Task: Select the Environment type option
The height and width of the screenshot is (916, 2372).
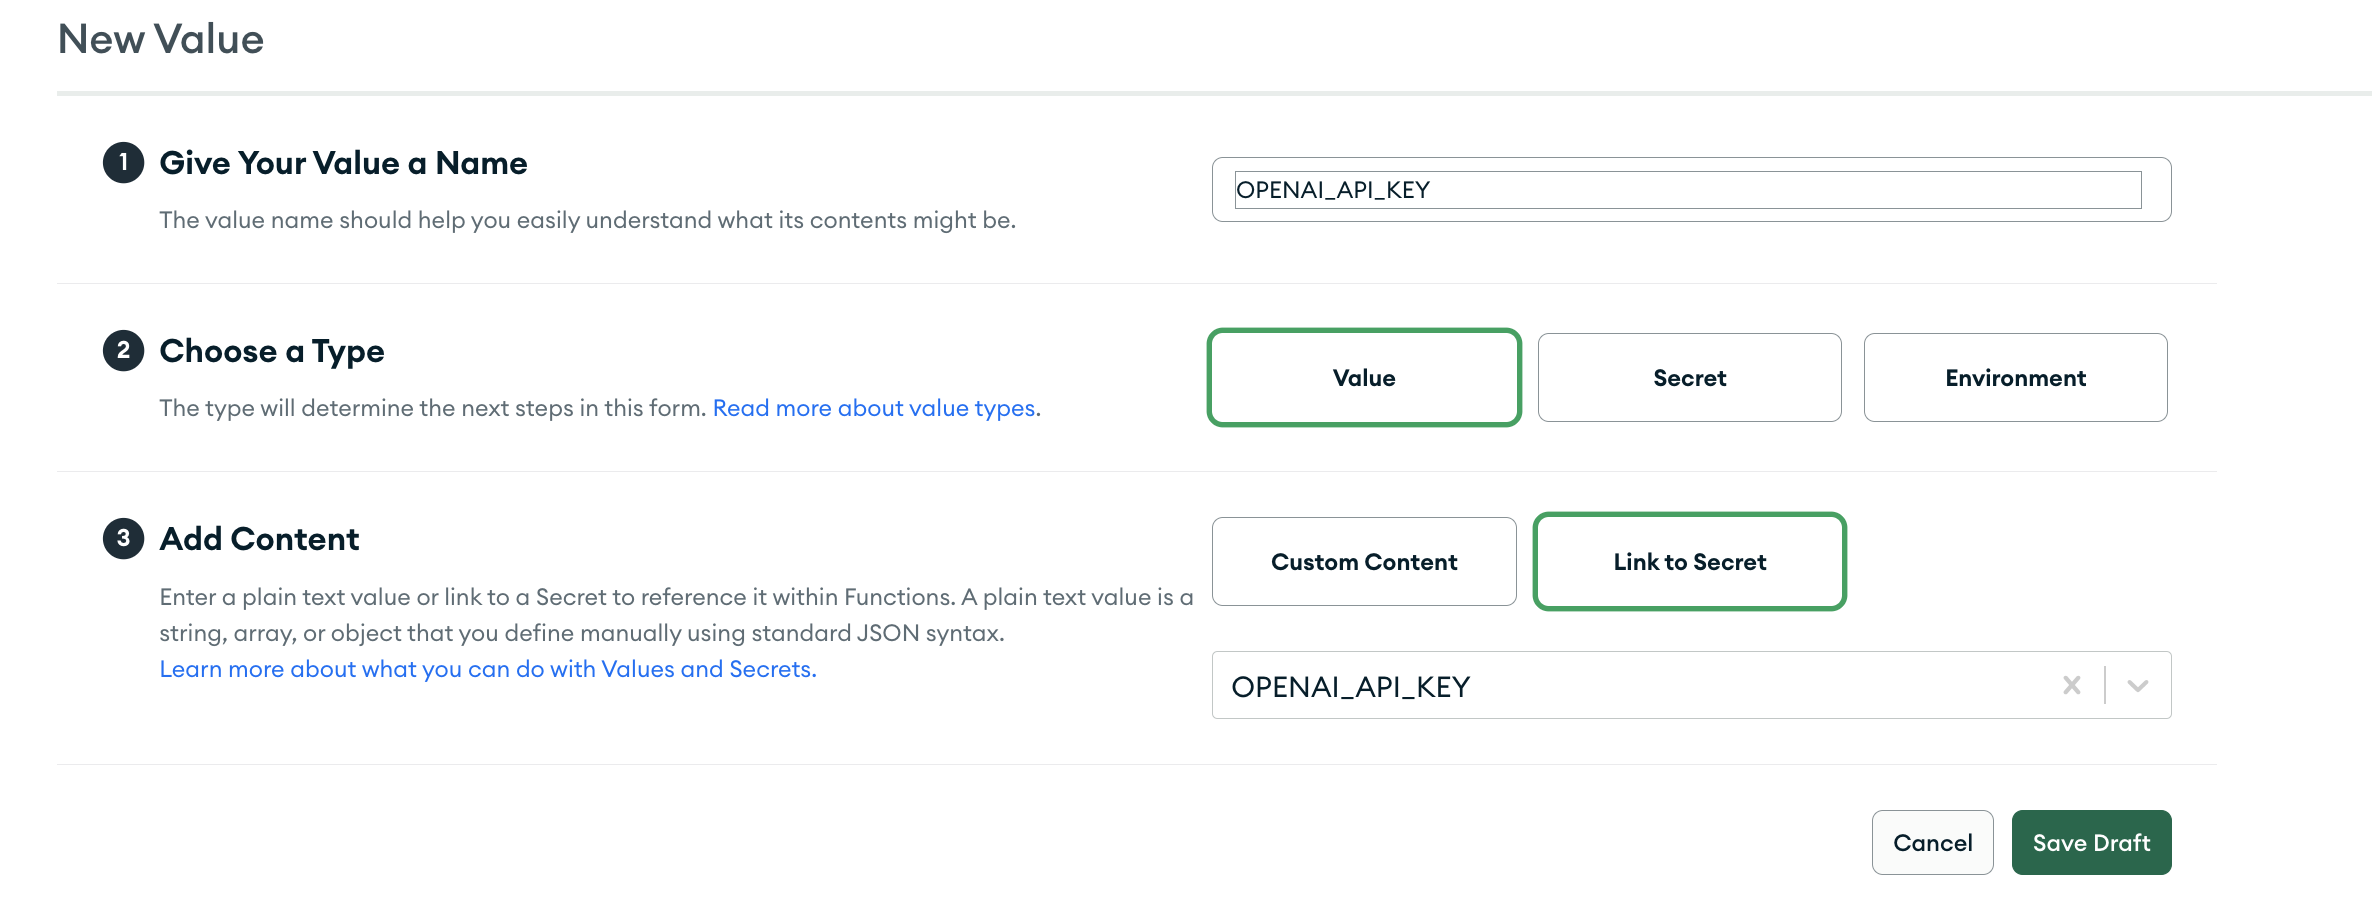Action: (2015, 378)
